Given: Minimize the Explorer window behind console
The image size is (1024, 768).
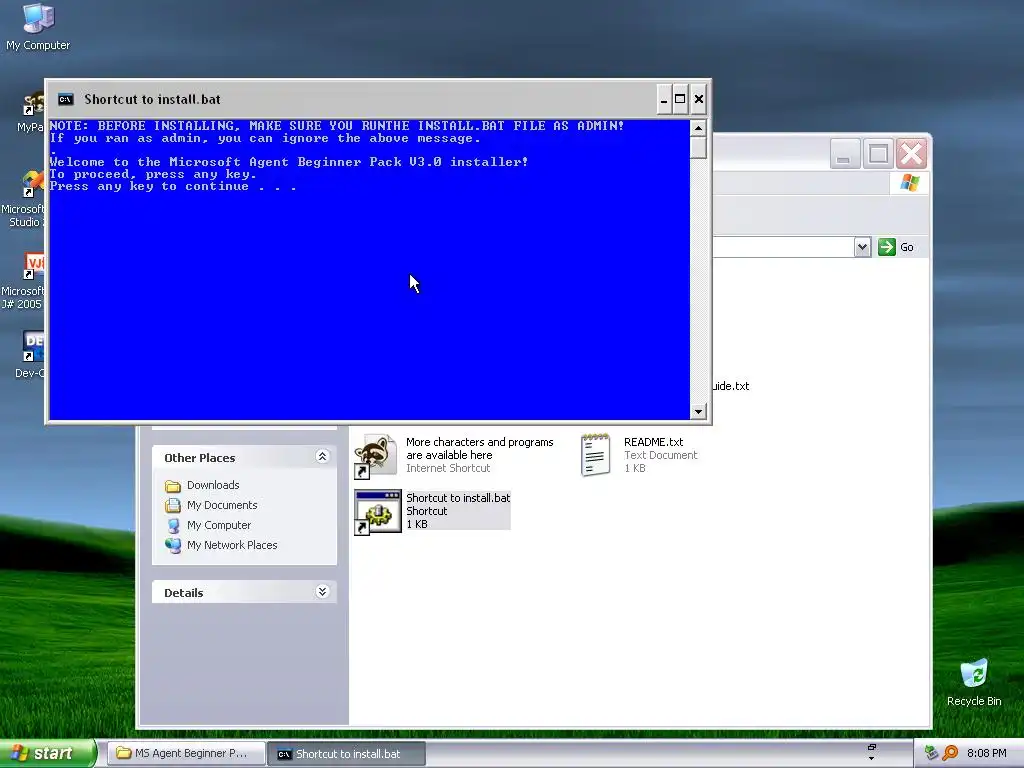Looking at the screenshot, I should coord(844,154).
